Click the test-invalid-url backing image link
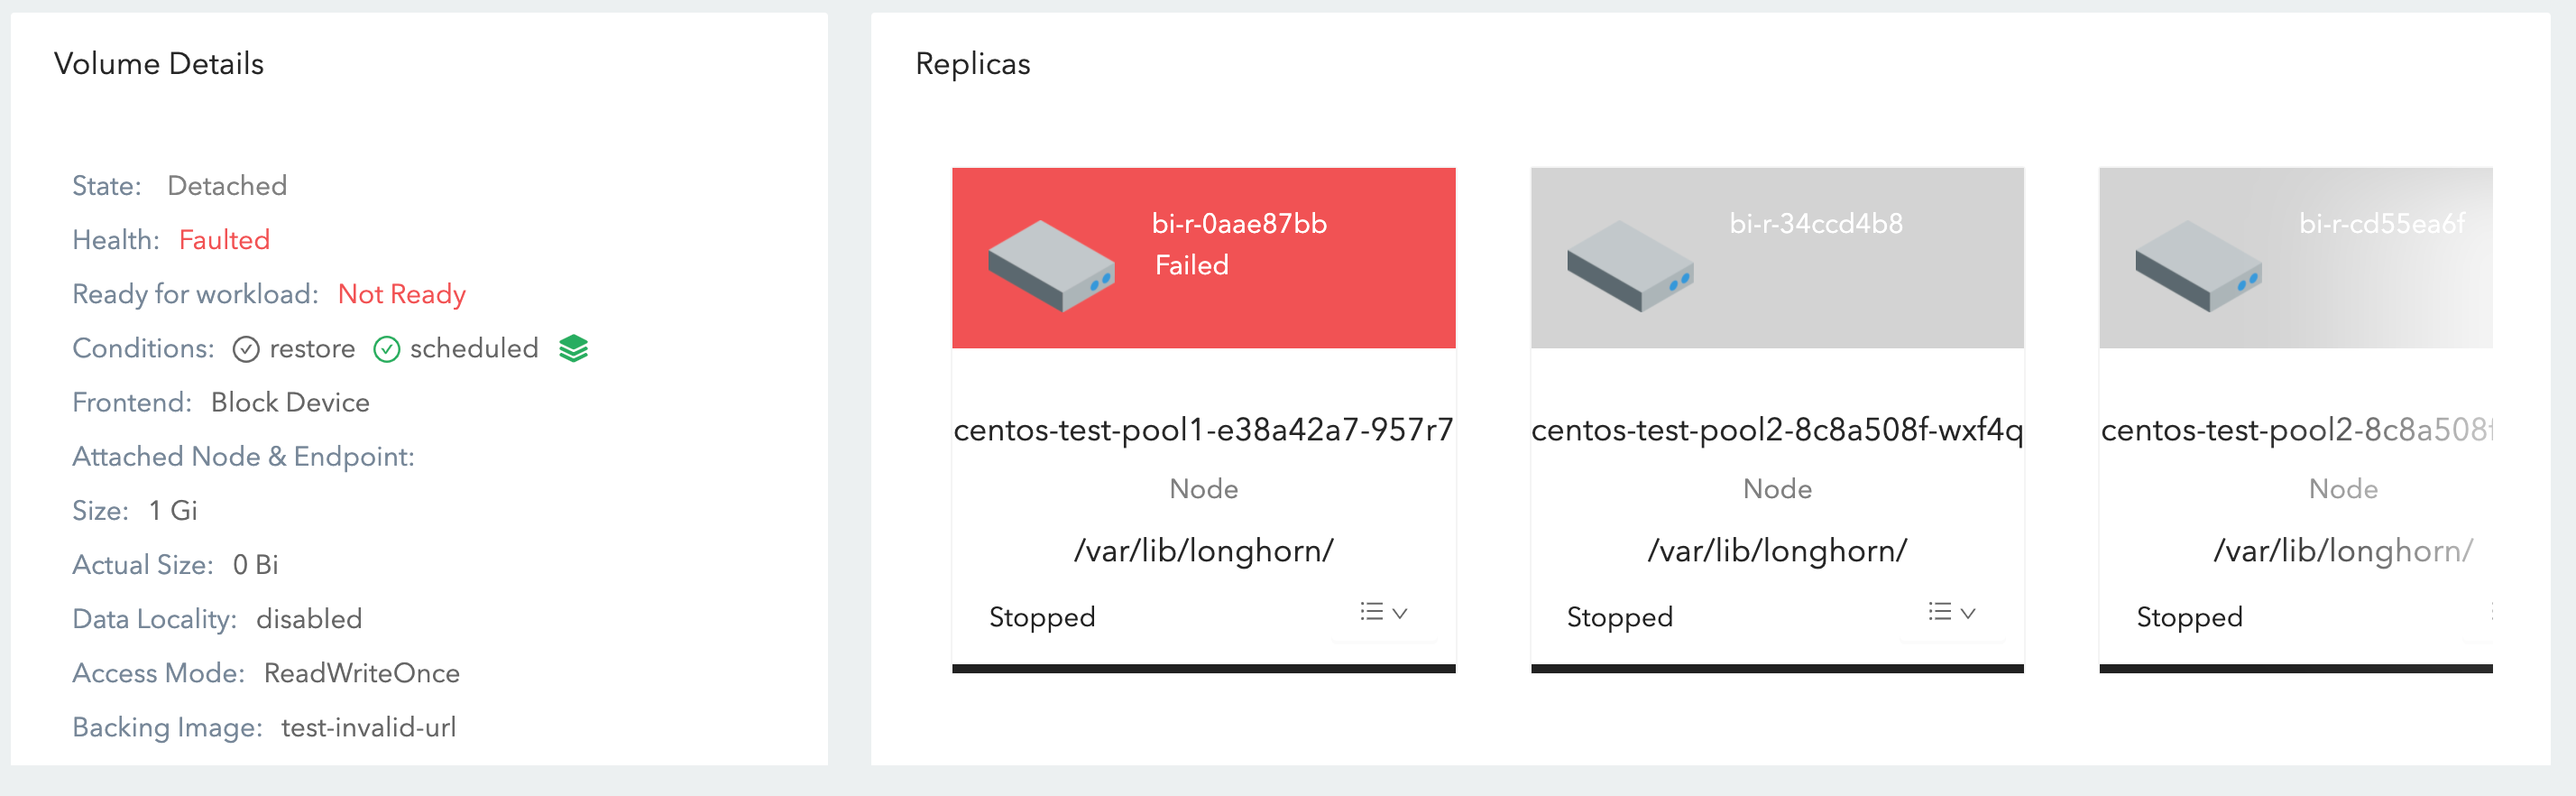The image size is (2576, 796). pos(369,727)
